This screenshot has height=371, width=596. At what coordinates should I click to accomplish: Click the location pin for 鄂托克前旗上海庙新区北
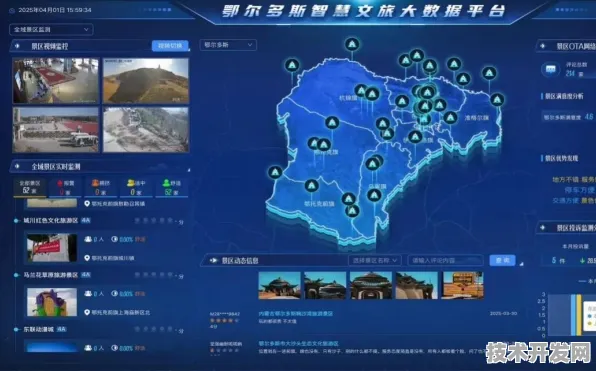tap(87, 312)
